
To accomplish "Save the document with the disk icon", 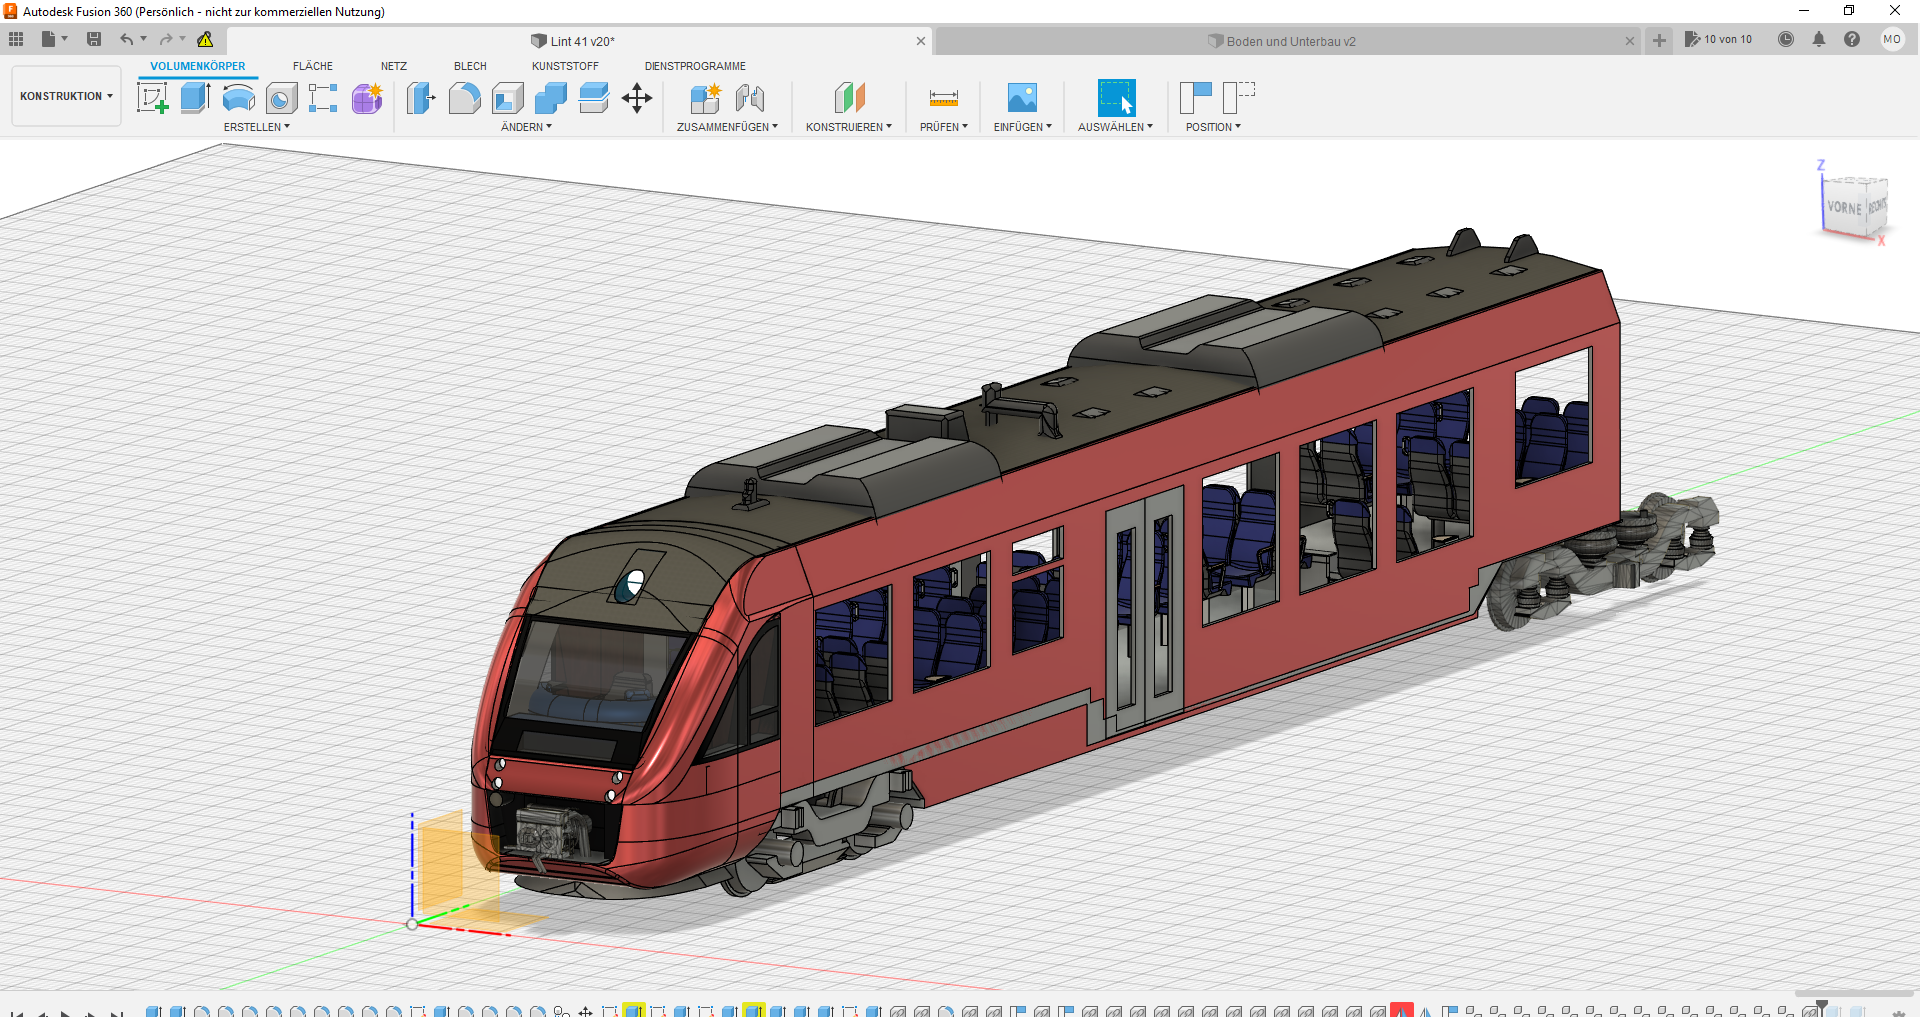I will pyautogui.click(x=94, y=39).
